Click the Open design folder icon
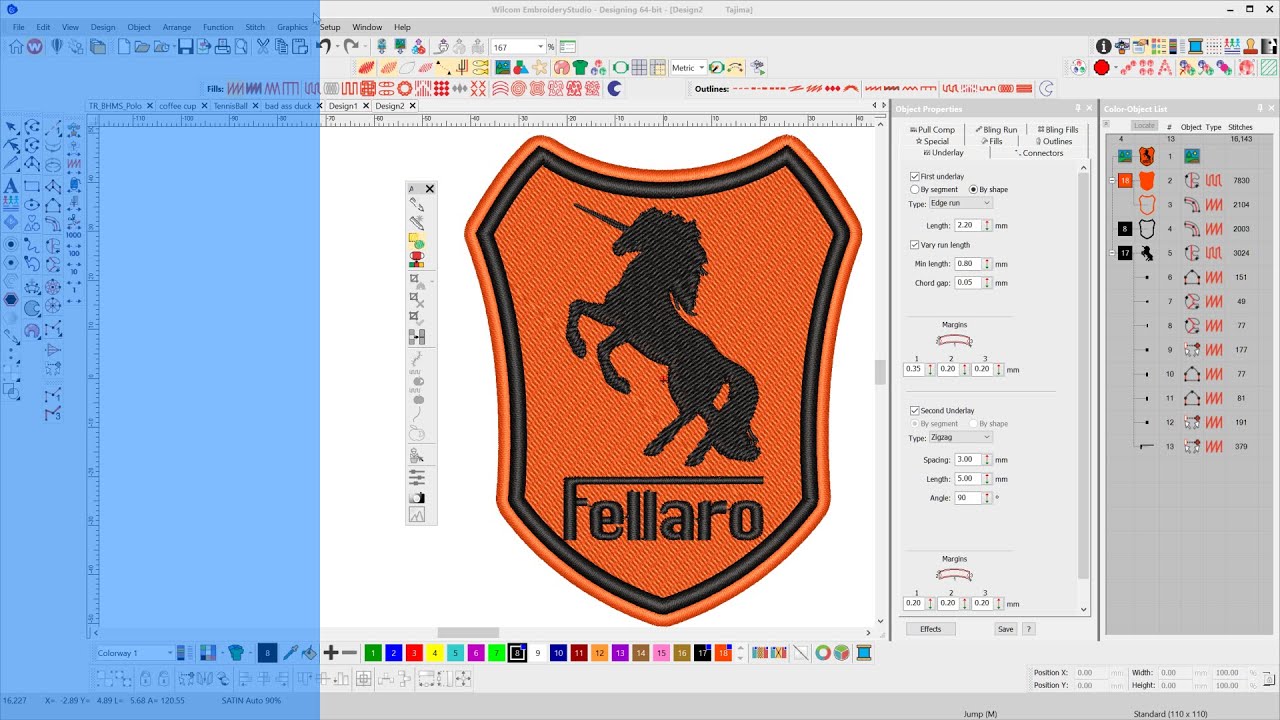The width and height of the screenshot is (1280, 720). click(x=141, y=46)
